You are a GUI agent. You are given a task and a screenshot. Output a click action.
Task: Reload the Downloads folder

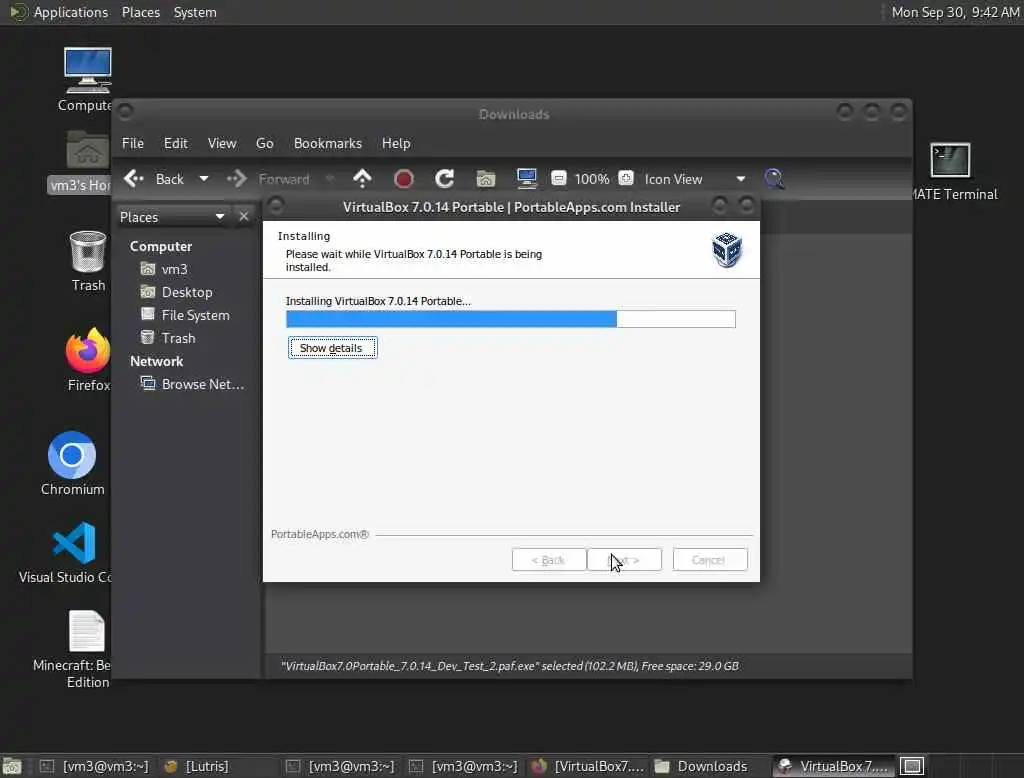pos(445,178)
